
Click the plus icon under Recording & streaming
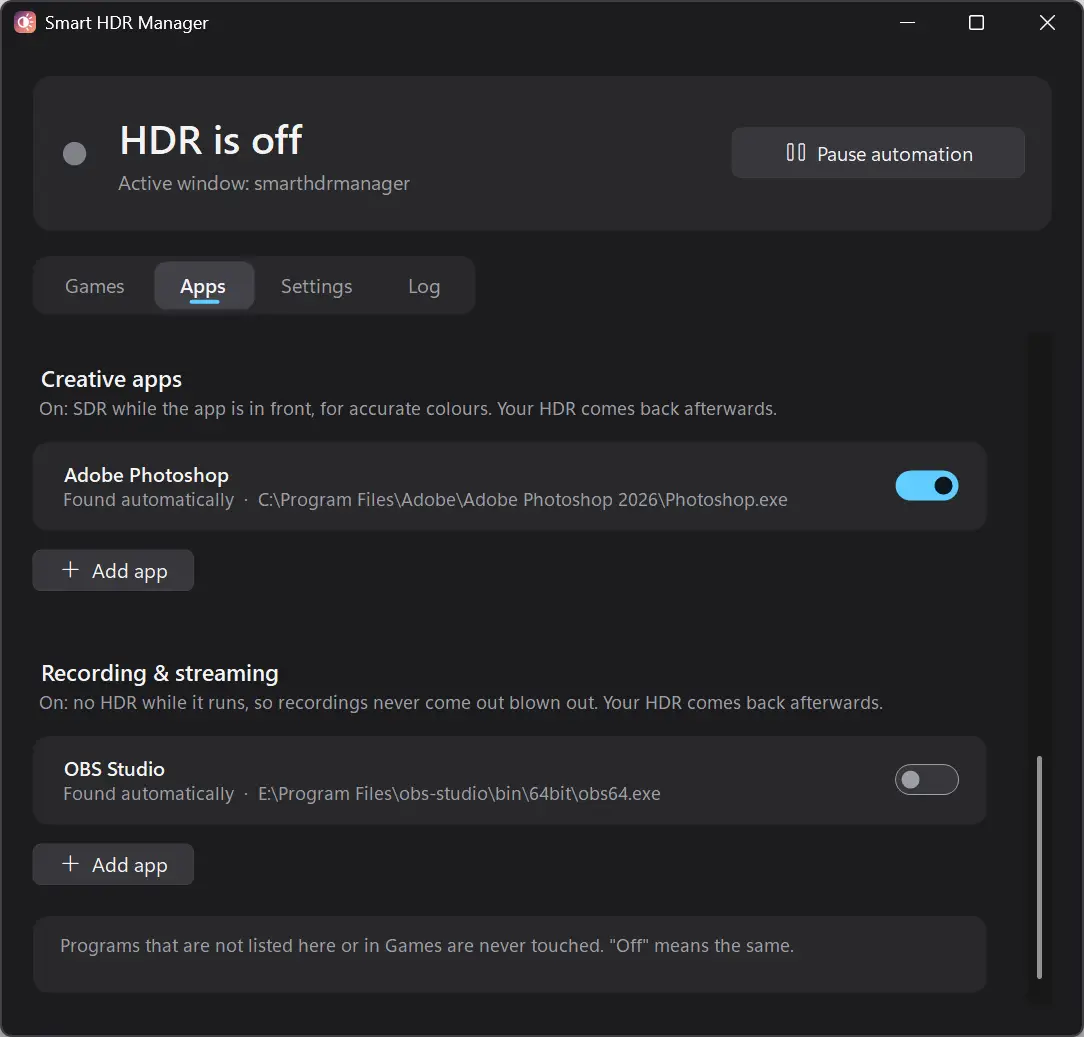(71, 863)
